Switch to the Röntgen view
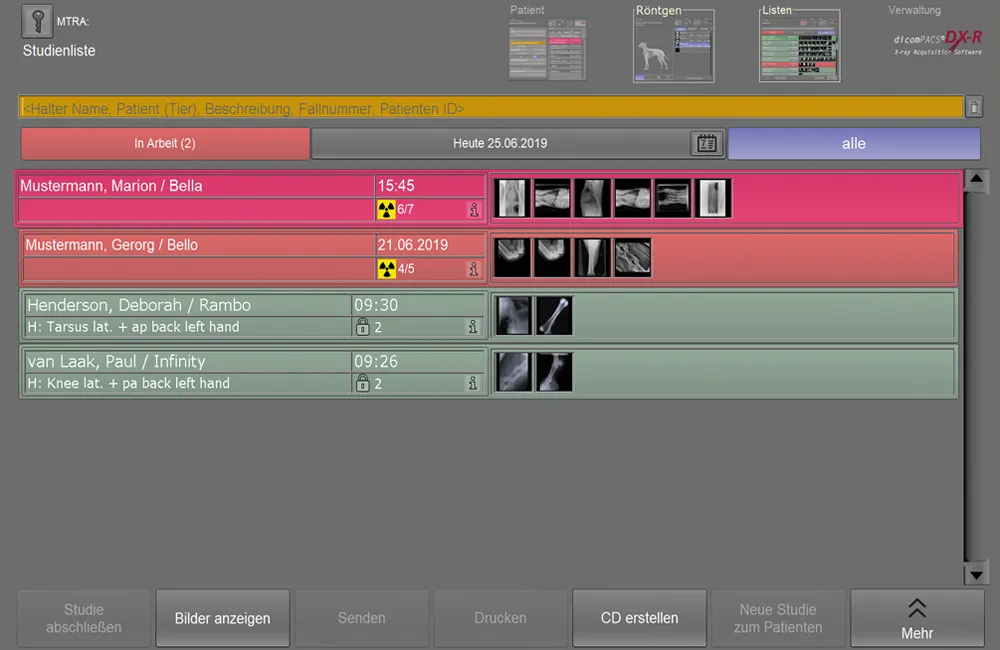The width and height of the screenshot is (1000, 650). 673,48
